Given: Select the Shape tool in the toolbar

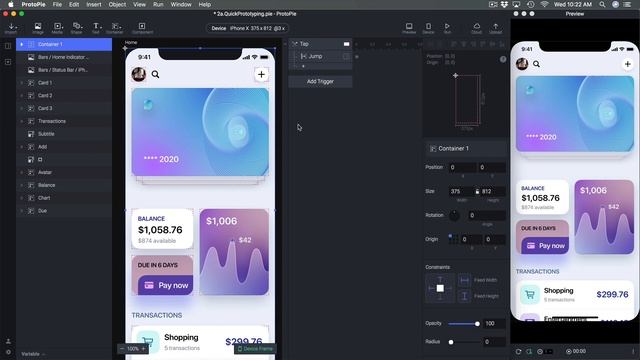Looking at the screenshot, I should 76,28.
